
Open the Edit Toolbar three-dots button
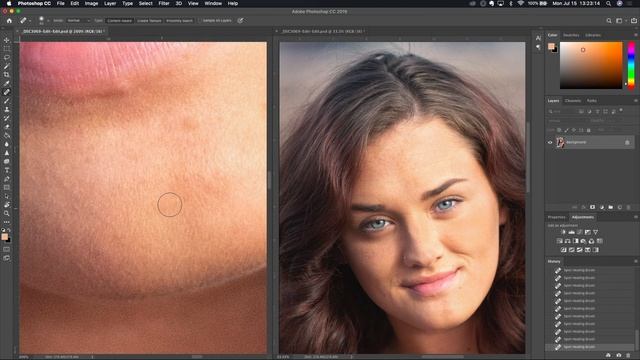tap(7, 222)
